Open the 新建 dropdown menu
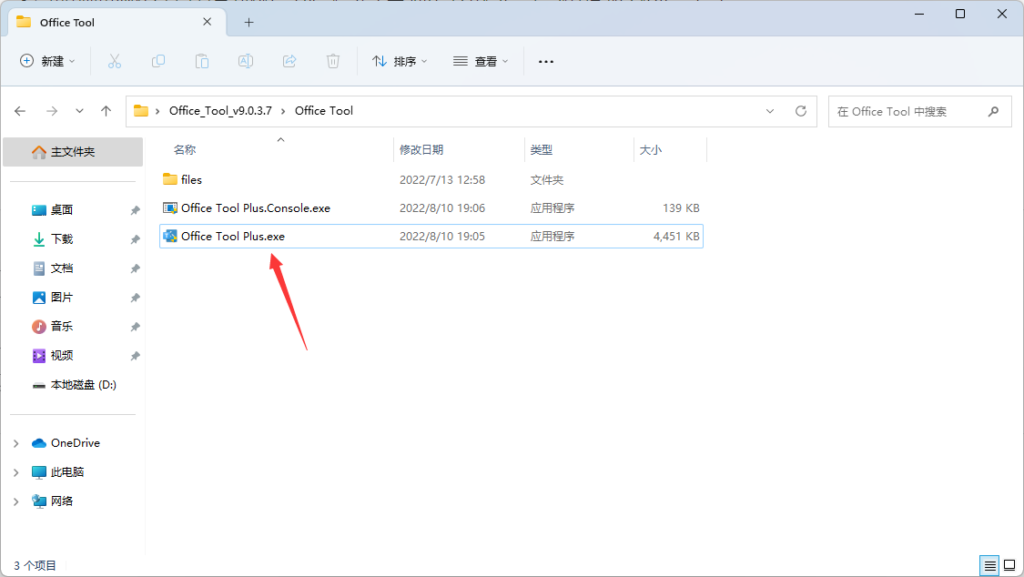This screenshot has width=1024, height=577. pos(47,61)
